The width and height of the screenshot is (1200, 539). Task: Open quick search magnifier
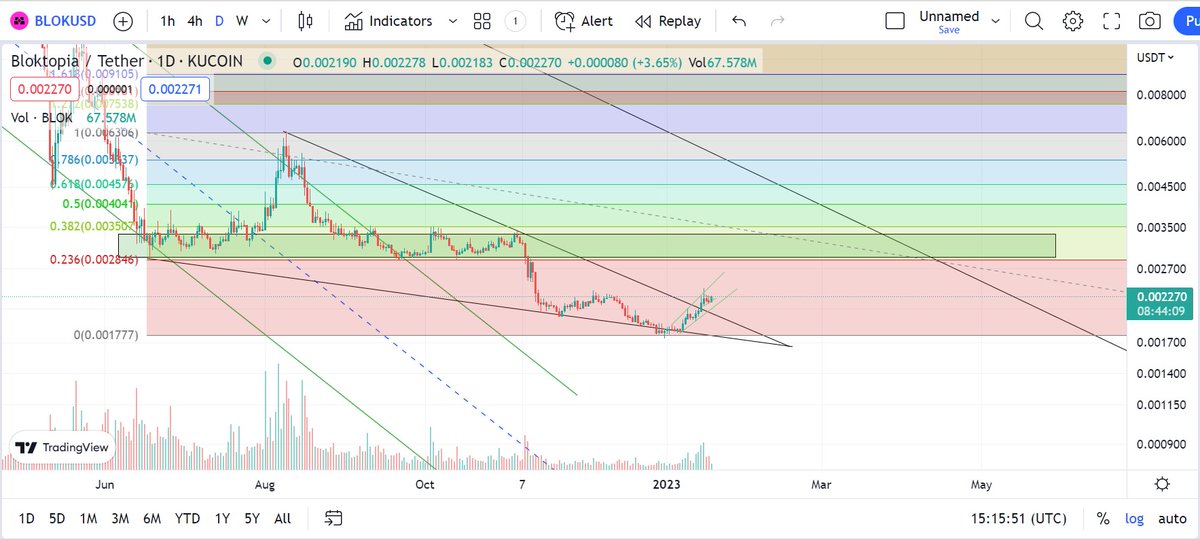1034,21
